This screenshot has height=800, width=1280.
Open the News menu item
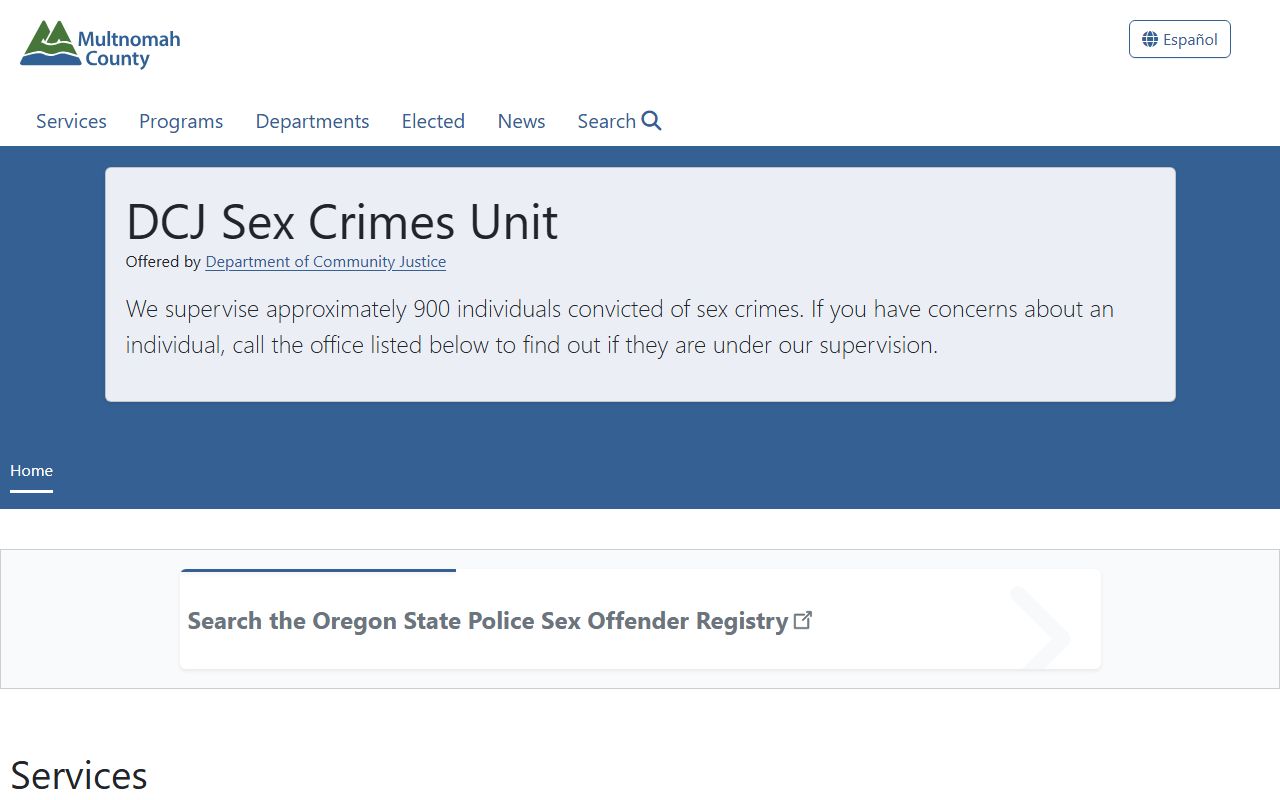click(521, 121)
